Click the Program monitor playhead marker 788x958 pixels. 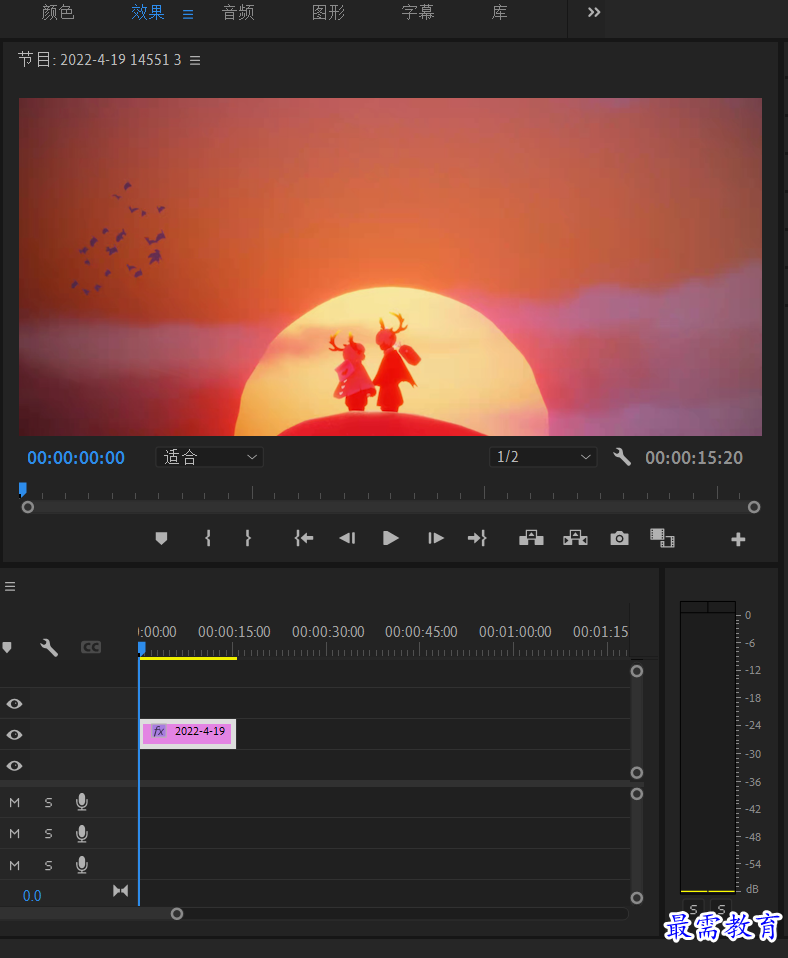click(x=23, y=489)
